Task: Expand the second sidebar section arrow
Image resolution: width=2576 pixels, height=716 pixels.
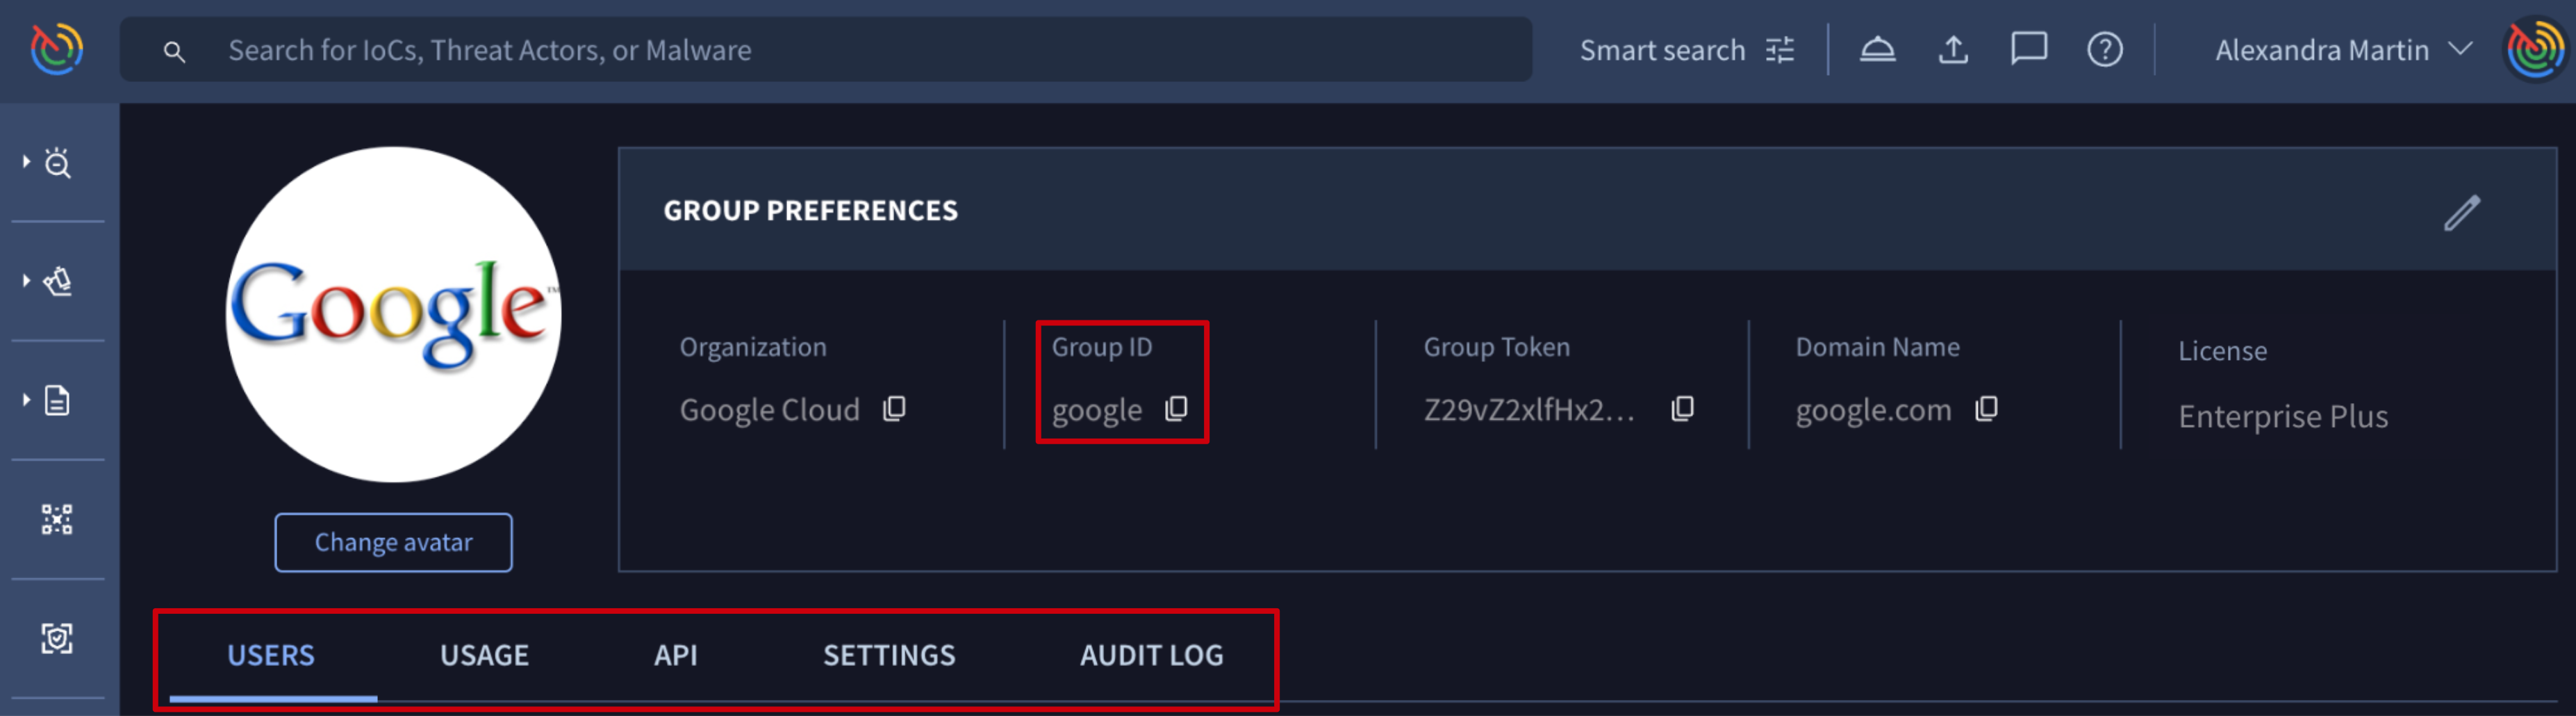Action: (x=26, y=280)
